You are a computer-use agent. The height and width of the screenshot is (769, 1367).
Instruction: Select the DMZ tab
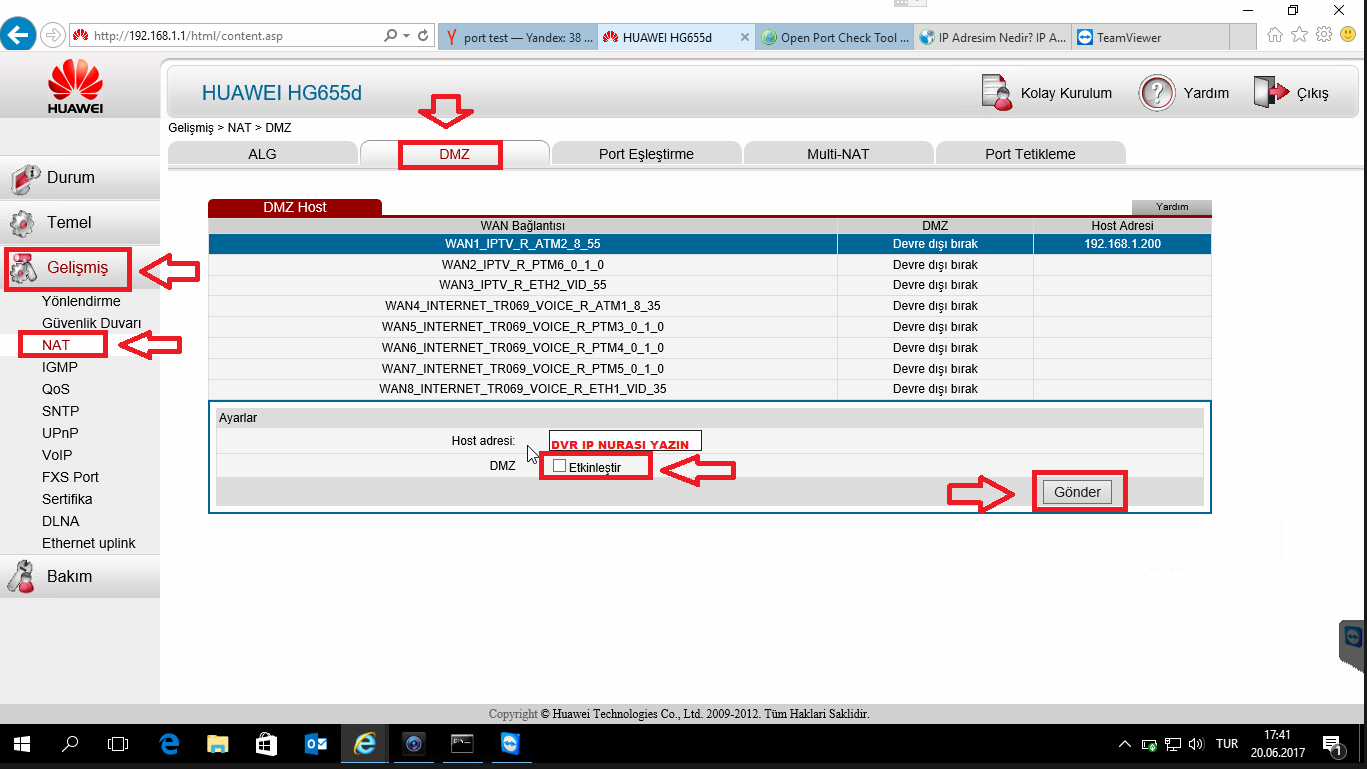pyautogui.click(x=454, y=154)
